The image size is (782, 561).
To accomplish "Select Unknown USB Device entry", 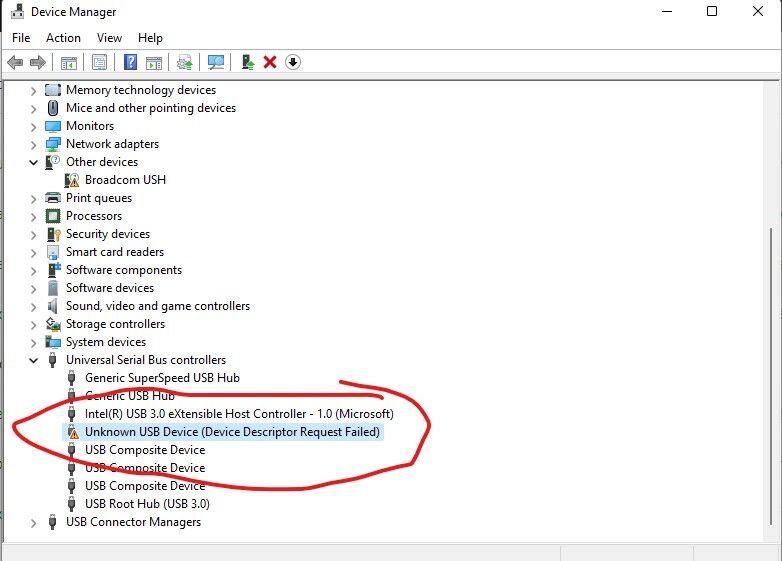I will [x=232, y=432].
